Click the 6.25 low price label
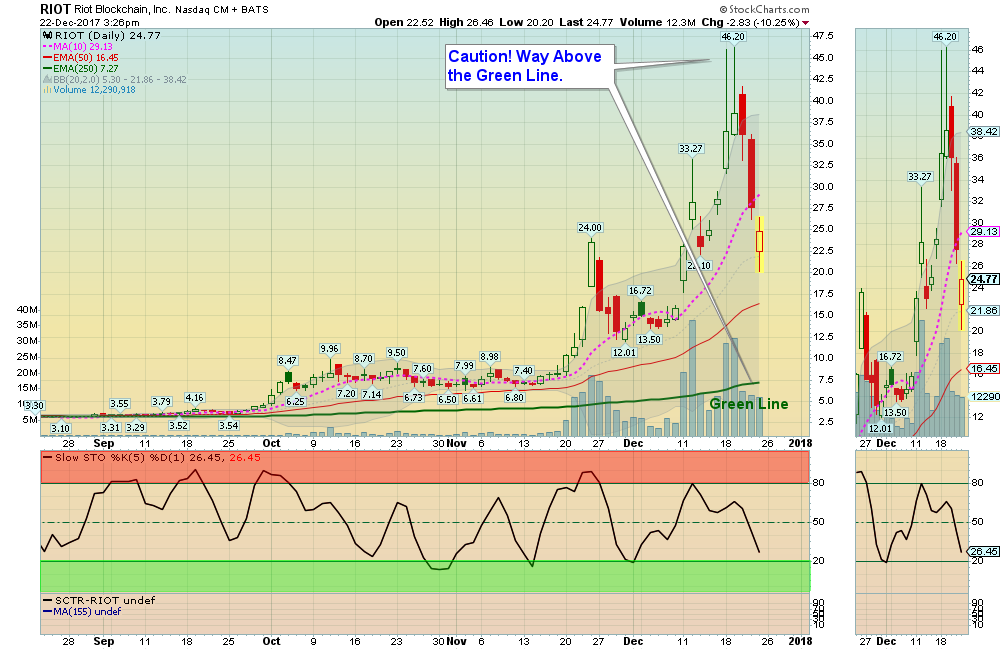The image size is (1000, 650). 295,401
